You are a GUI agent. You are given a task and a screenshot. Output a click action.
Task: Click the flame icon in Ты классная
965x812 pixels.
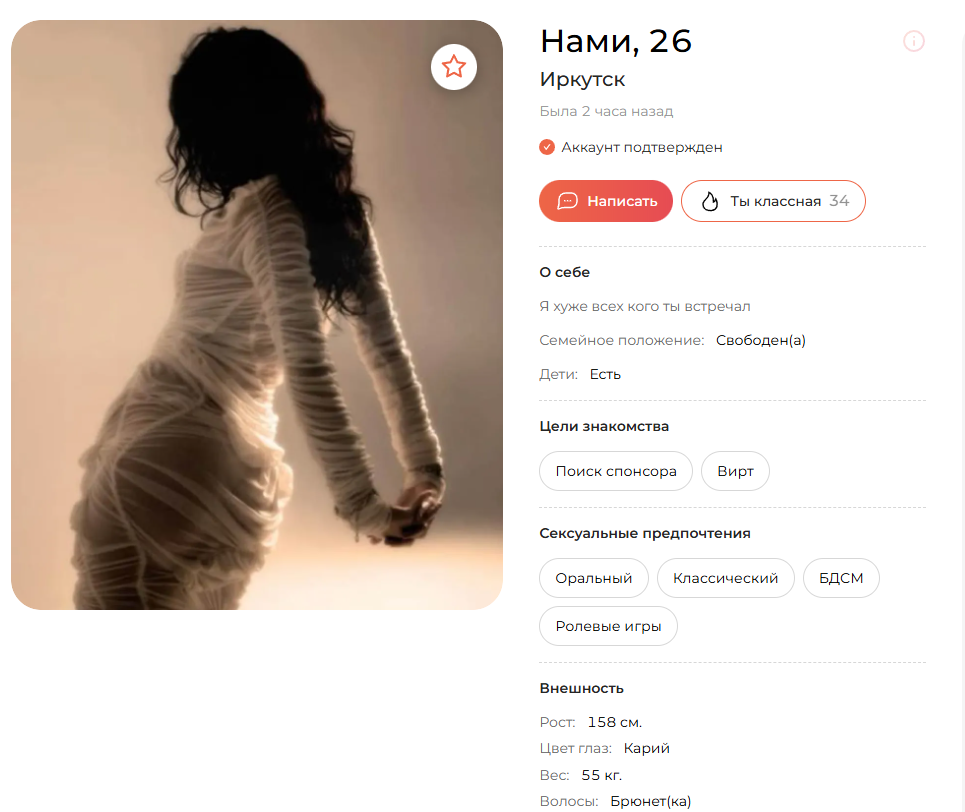tap(710, 201)
